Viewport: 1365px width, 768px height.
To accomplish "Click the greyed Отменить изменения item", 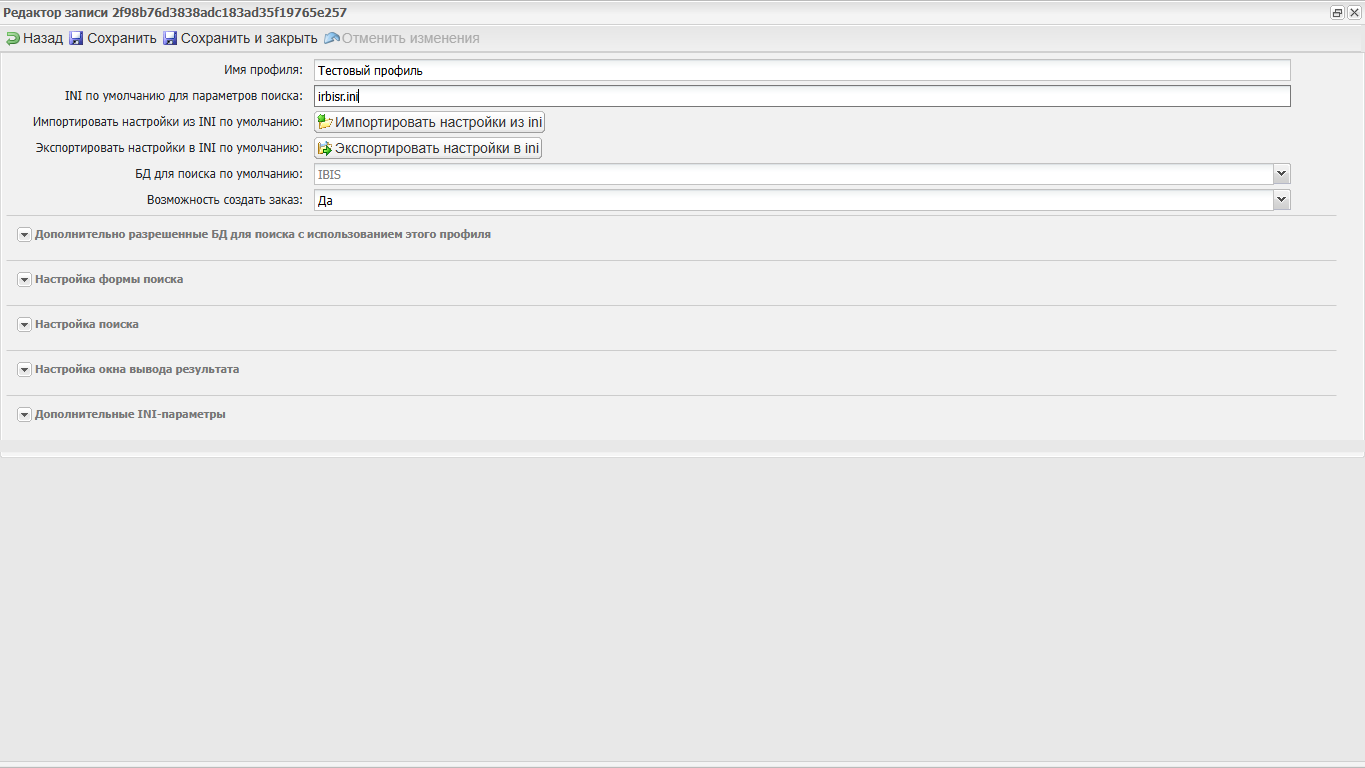I will (402, 39).
